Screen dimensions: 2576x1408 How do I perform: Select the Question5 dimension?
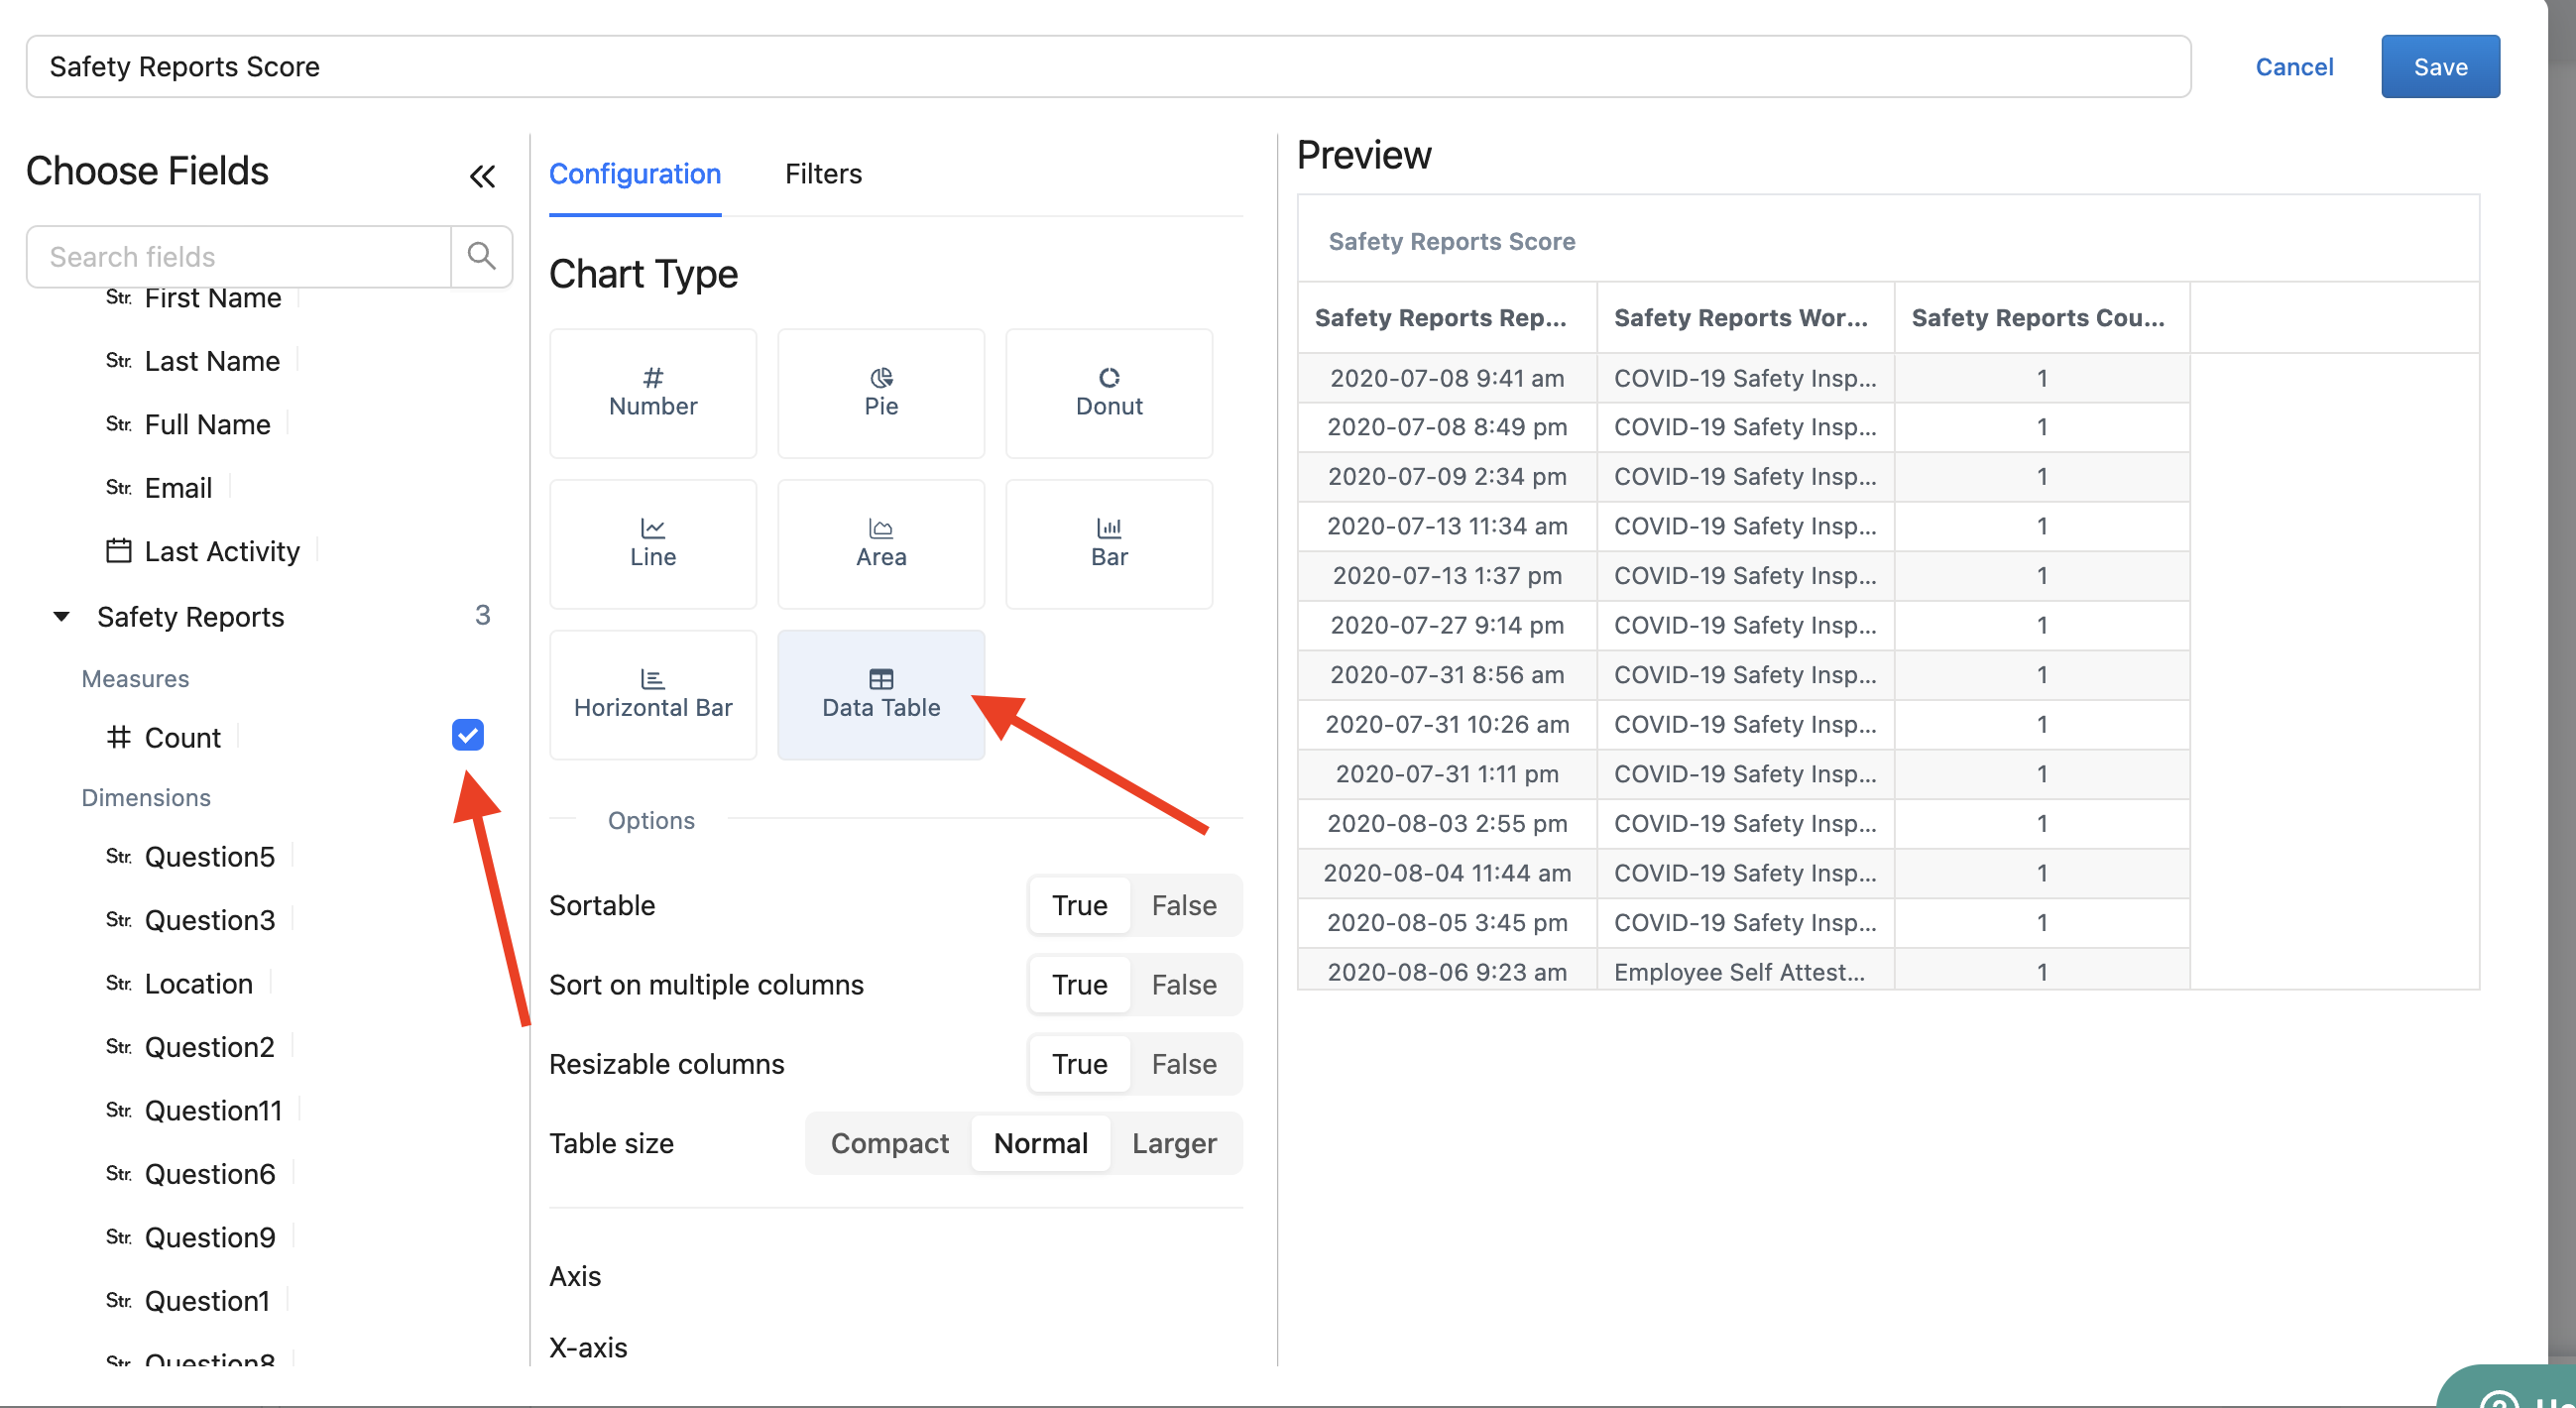coord(209,857)
